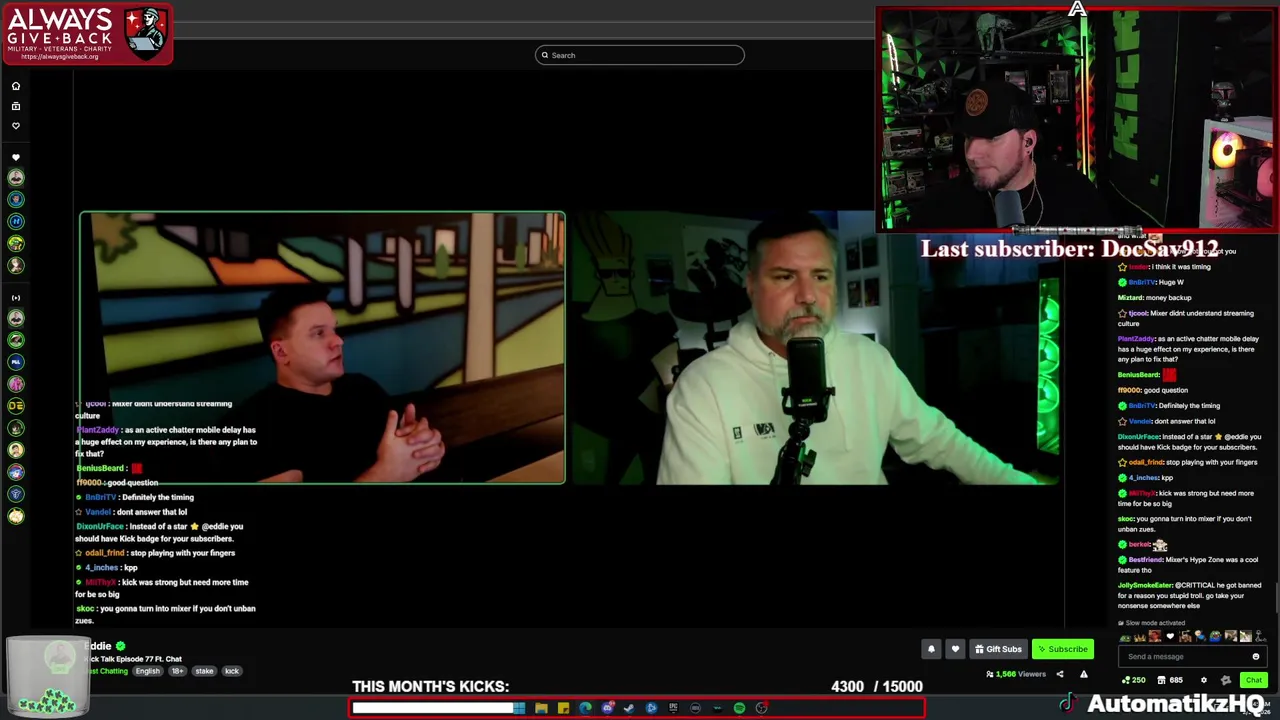Open the channel avatar with yellow DE letters
Image resolution: width=1280 pixels, height=720 pixels.
point(16,406)
